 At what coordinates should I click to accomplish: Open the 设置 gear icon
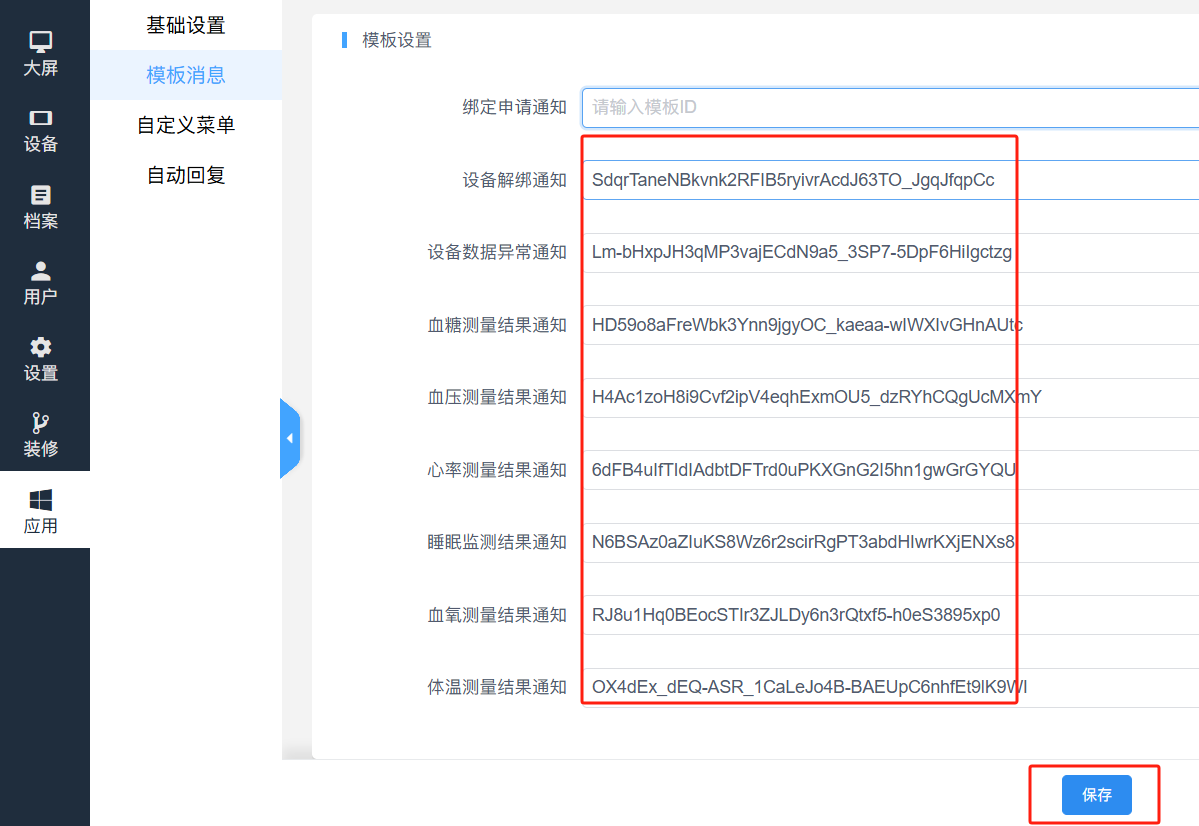pos(41,347)
